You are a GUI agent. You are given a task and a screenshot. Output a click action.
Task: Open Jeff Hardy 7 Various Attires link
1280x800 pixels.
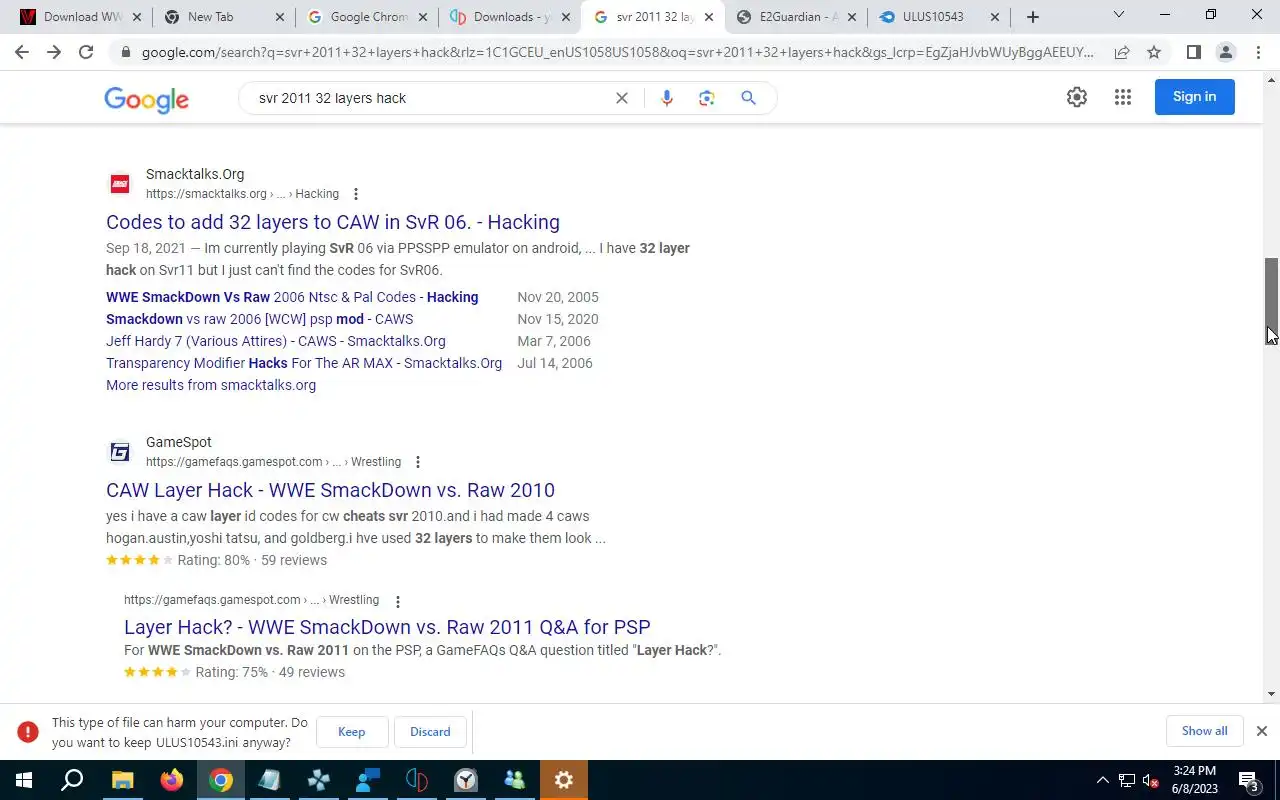(276, 341)
